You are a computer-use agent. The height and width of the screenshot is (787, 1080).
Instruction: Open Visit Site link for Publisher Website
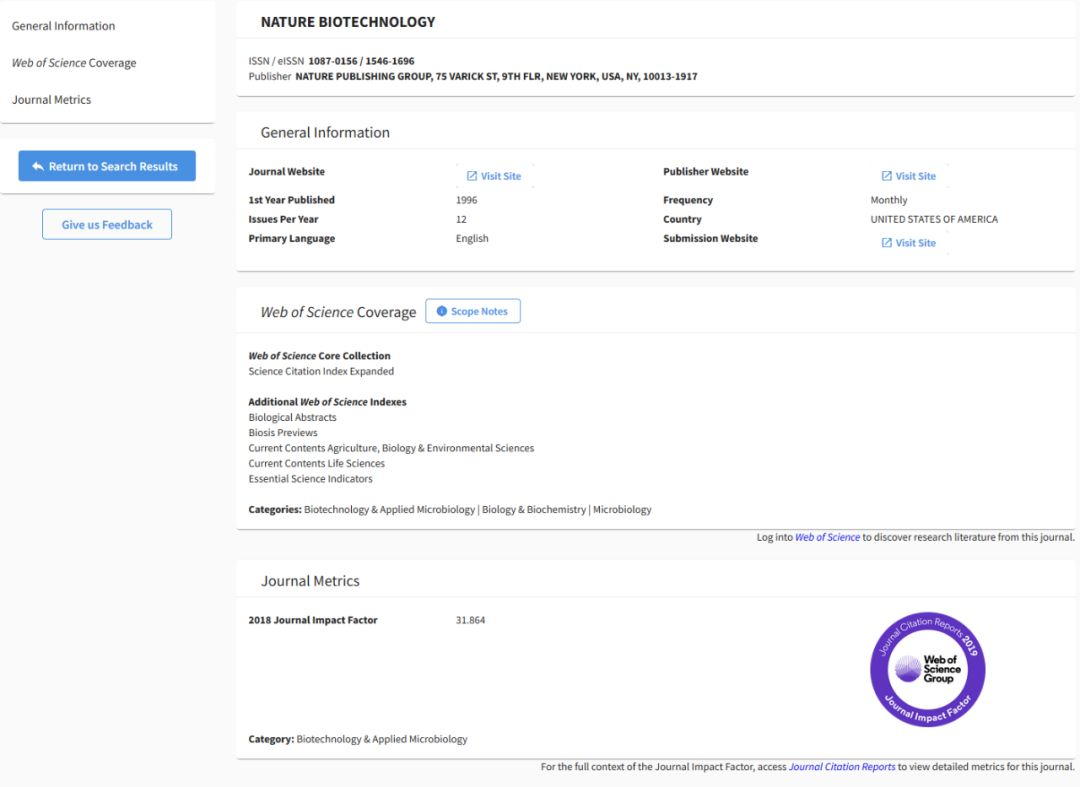coord(908,176)
